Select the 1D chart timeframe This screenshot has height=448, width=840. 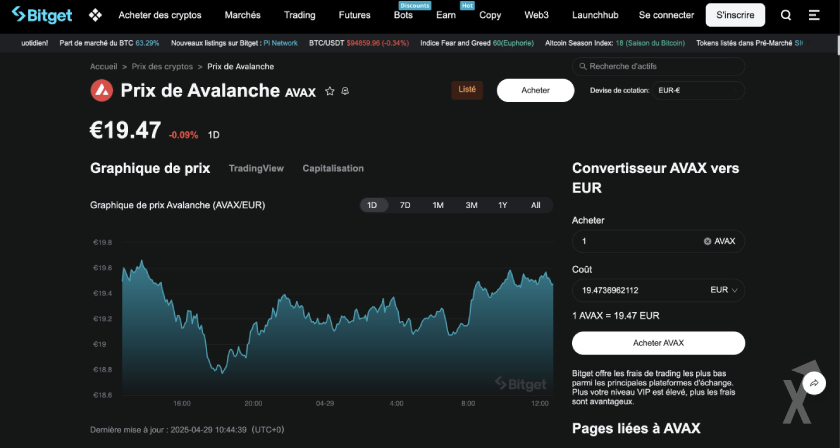click(372, 205)
